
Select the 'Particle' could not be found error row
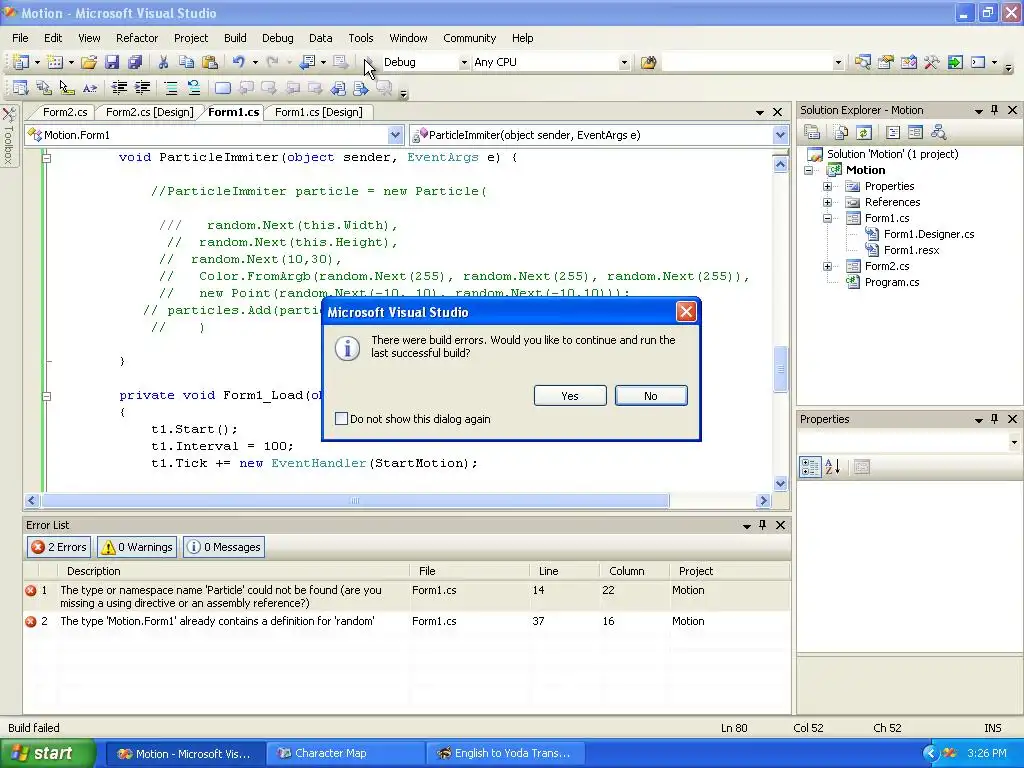tap(406, 596)
